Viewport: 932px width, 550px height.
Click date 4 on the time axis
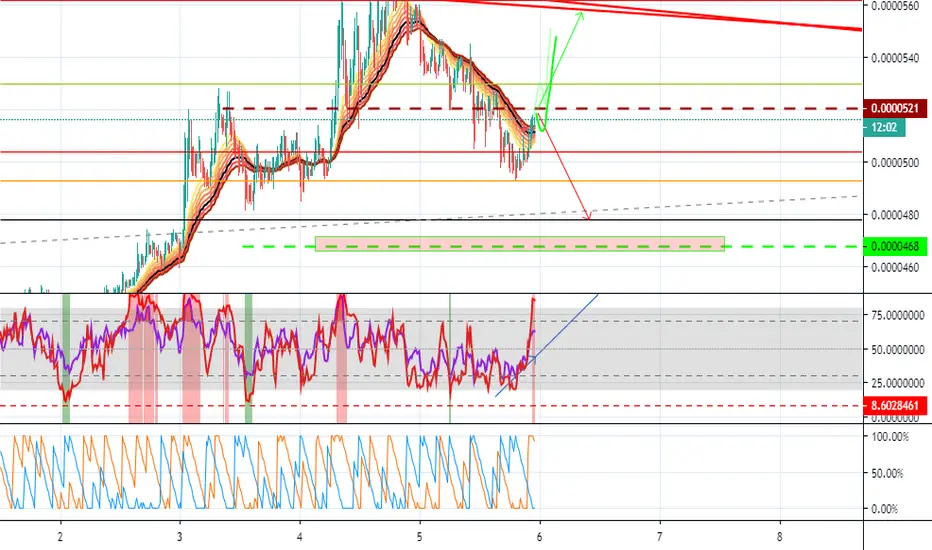[x=300, y=537]
